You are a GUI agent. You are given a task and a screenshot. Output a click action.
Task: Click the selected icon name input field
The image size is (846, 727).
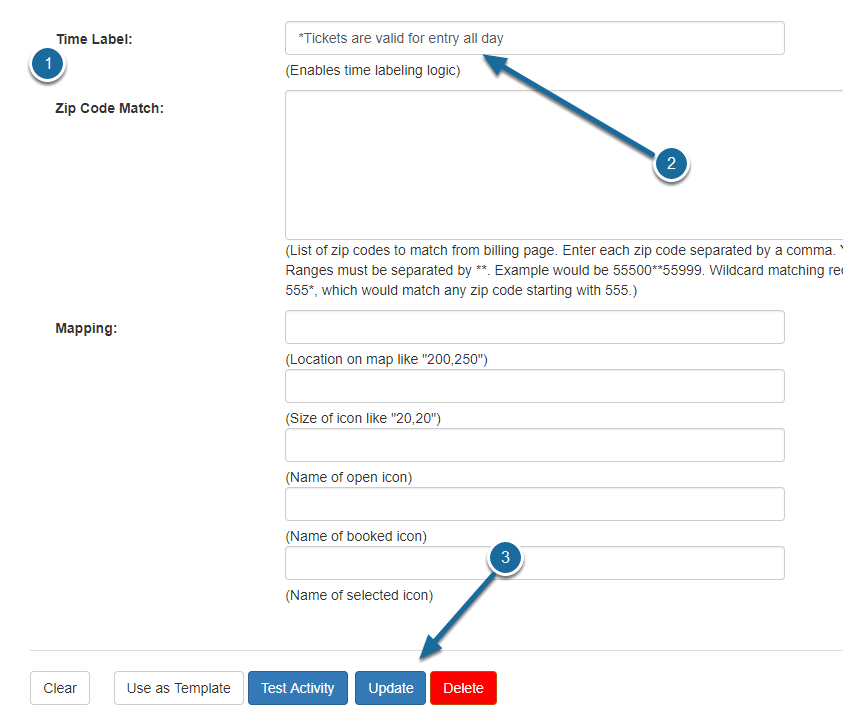coord(534,563)
